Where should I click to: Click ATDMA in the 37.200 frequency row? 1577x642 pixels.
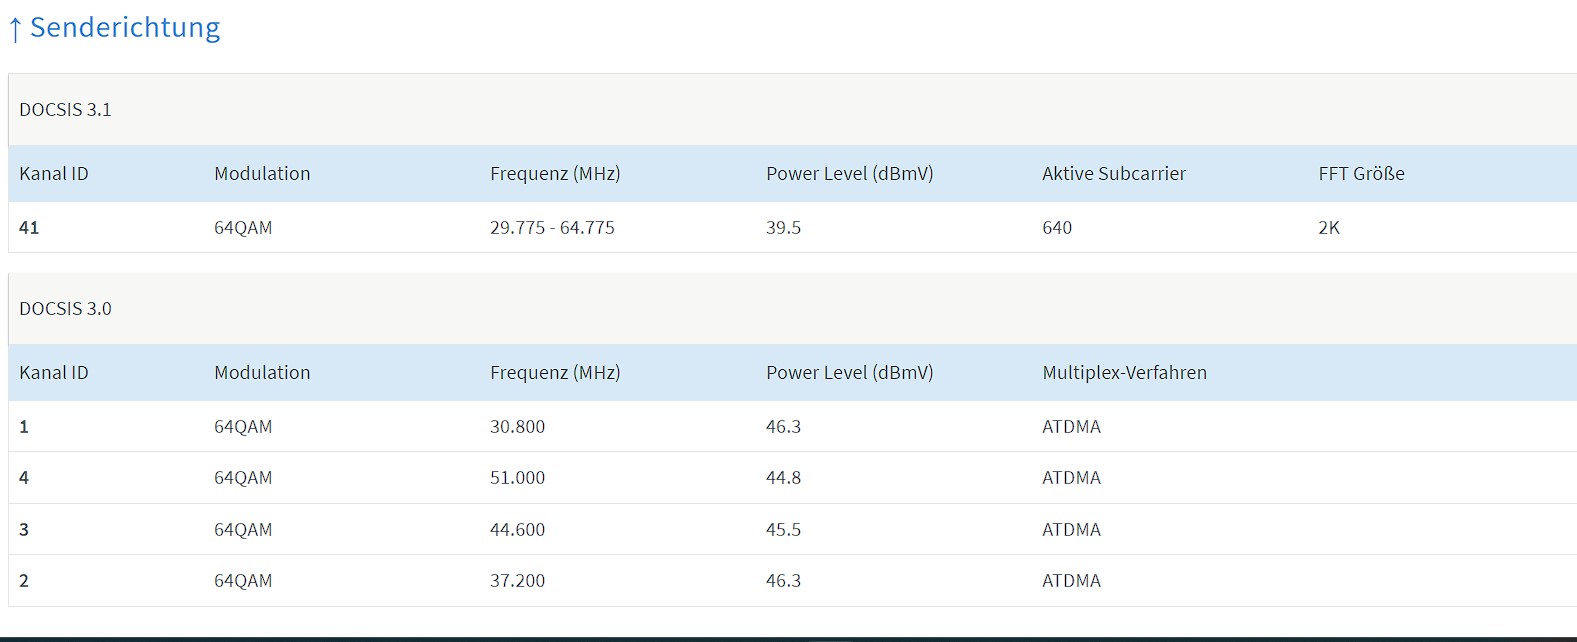pyautogui.click(x=1071, y=581)
